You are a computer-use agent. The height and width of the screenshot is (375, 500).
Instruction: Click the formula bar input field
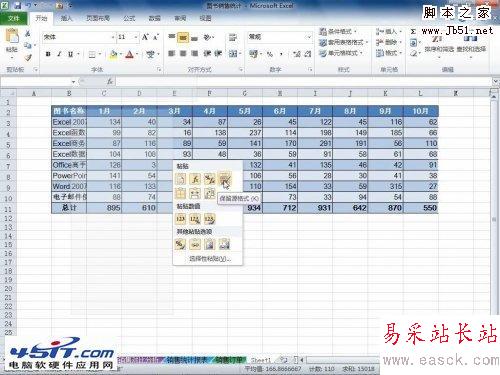click(x=303, y=82)
